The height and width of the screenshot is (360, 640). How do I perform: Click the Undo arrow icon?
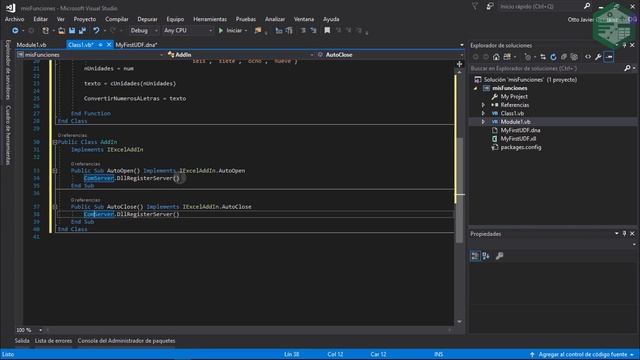(x=96, y=31)
